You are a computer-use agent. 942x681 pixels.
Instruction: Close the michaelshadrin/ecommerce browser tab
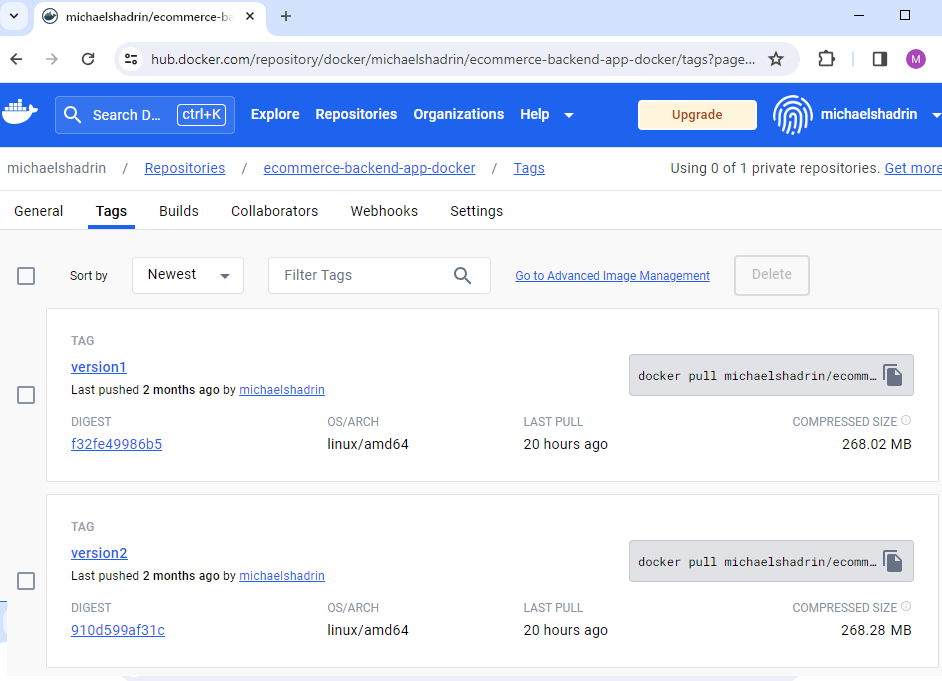251,16
